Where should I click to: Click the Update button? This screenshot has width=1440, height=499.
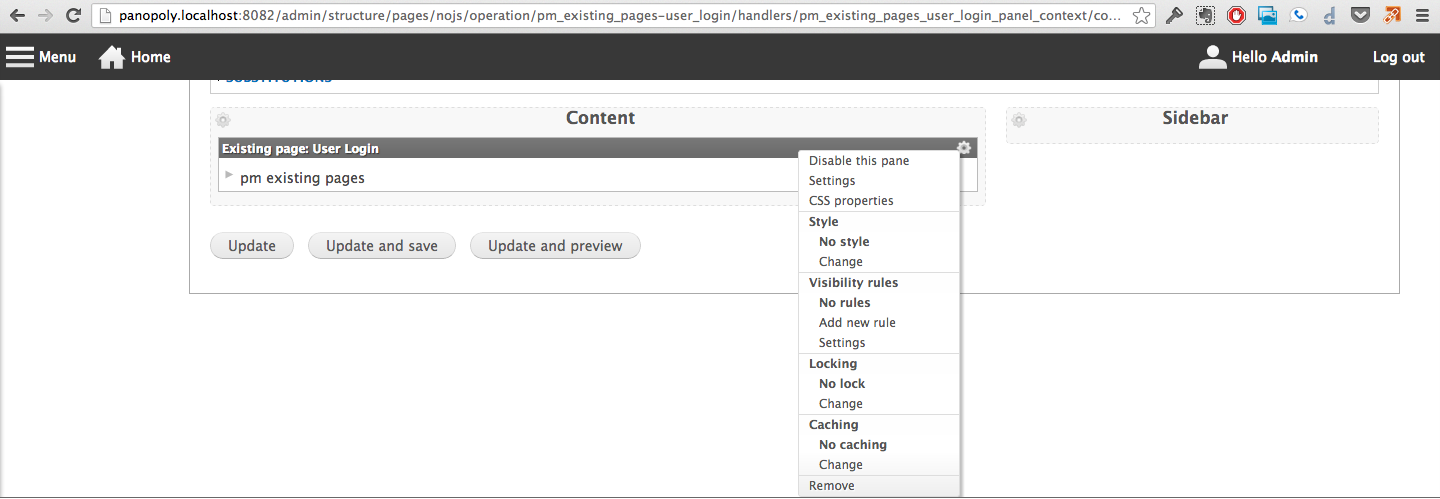[252, 246]
